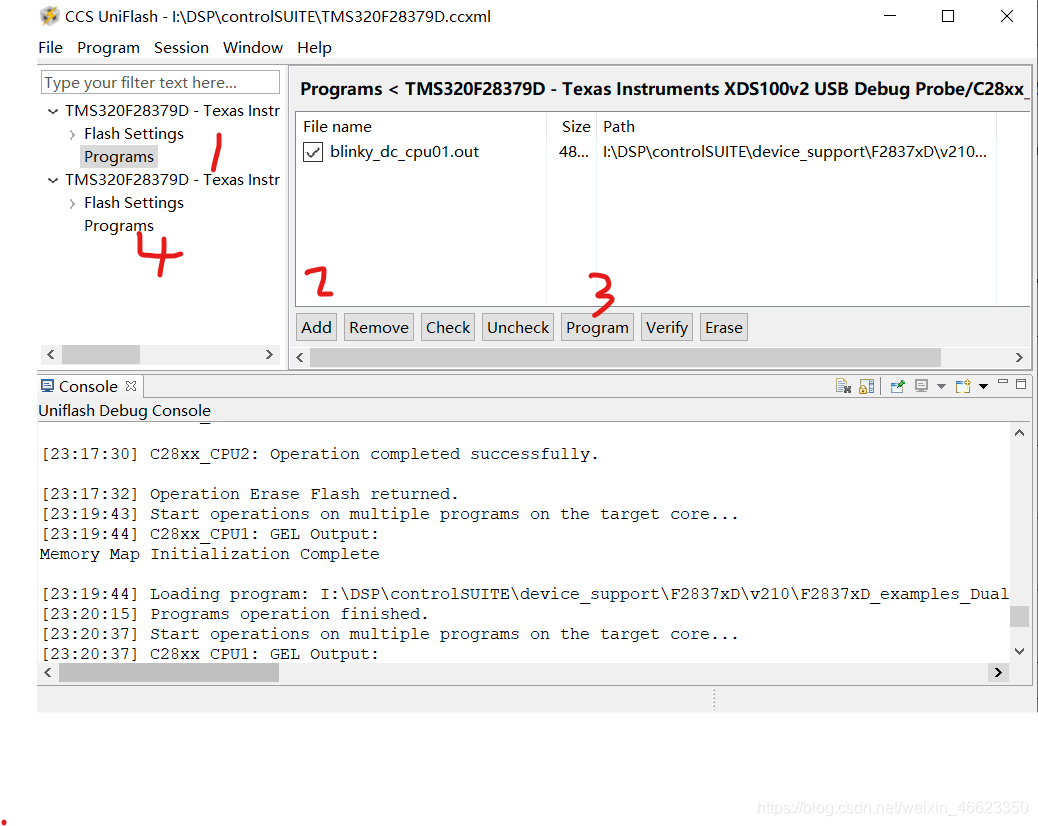Click the Uncheck button

518,328
